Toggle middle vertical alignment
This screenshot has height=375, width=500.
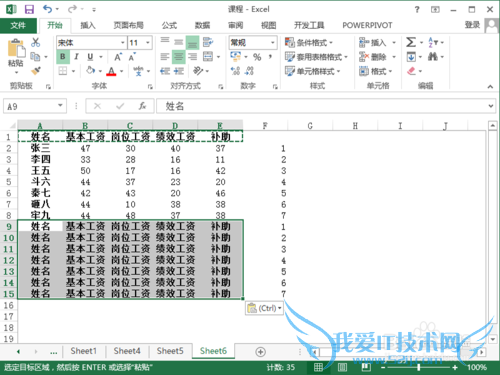(x=179, y=42)
